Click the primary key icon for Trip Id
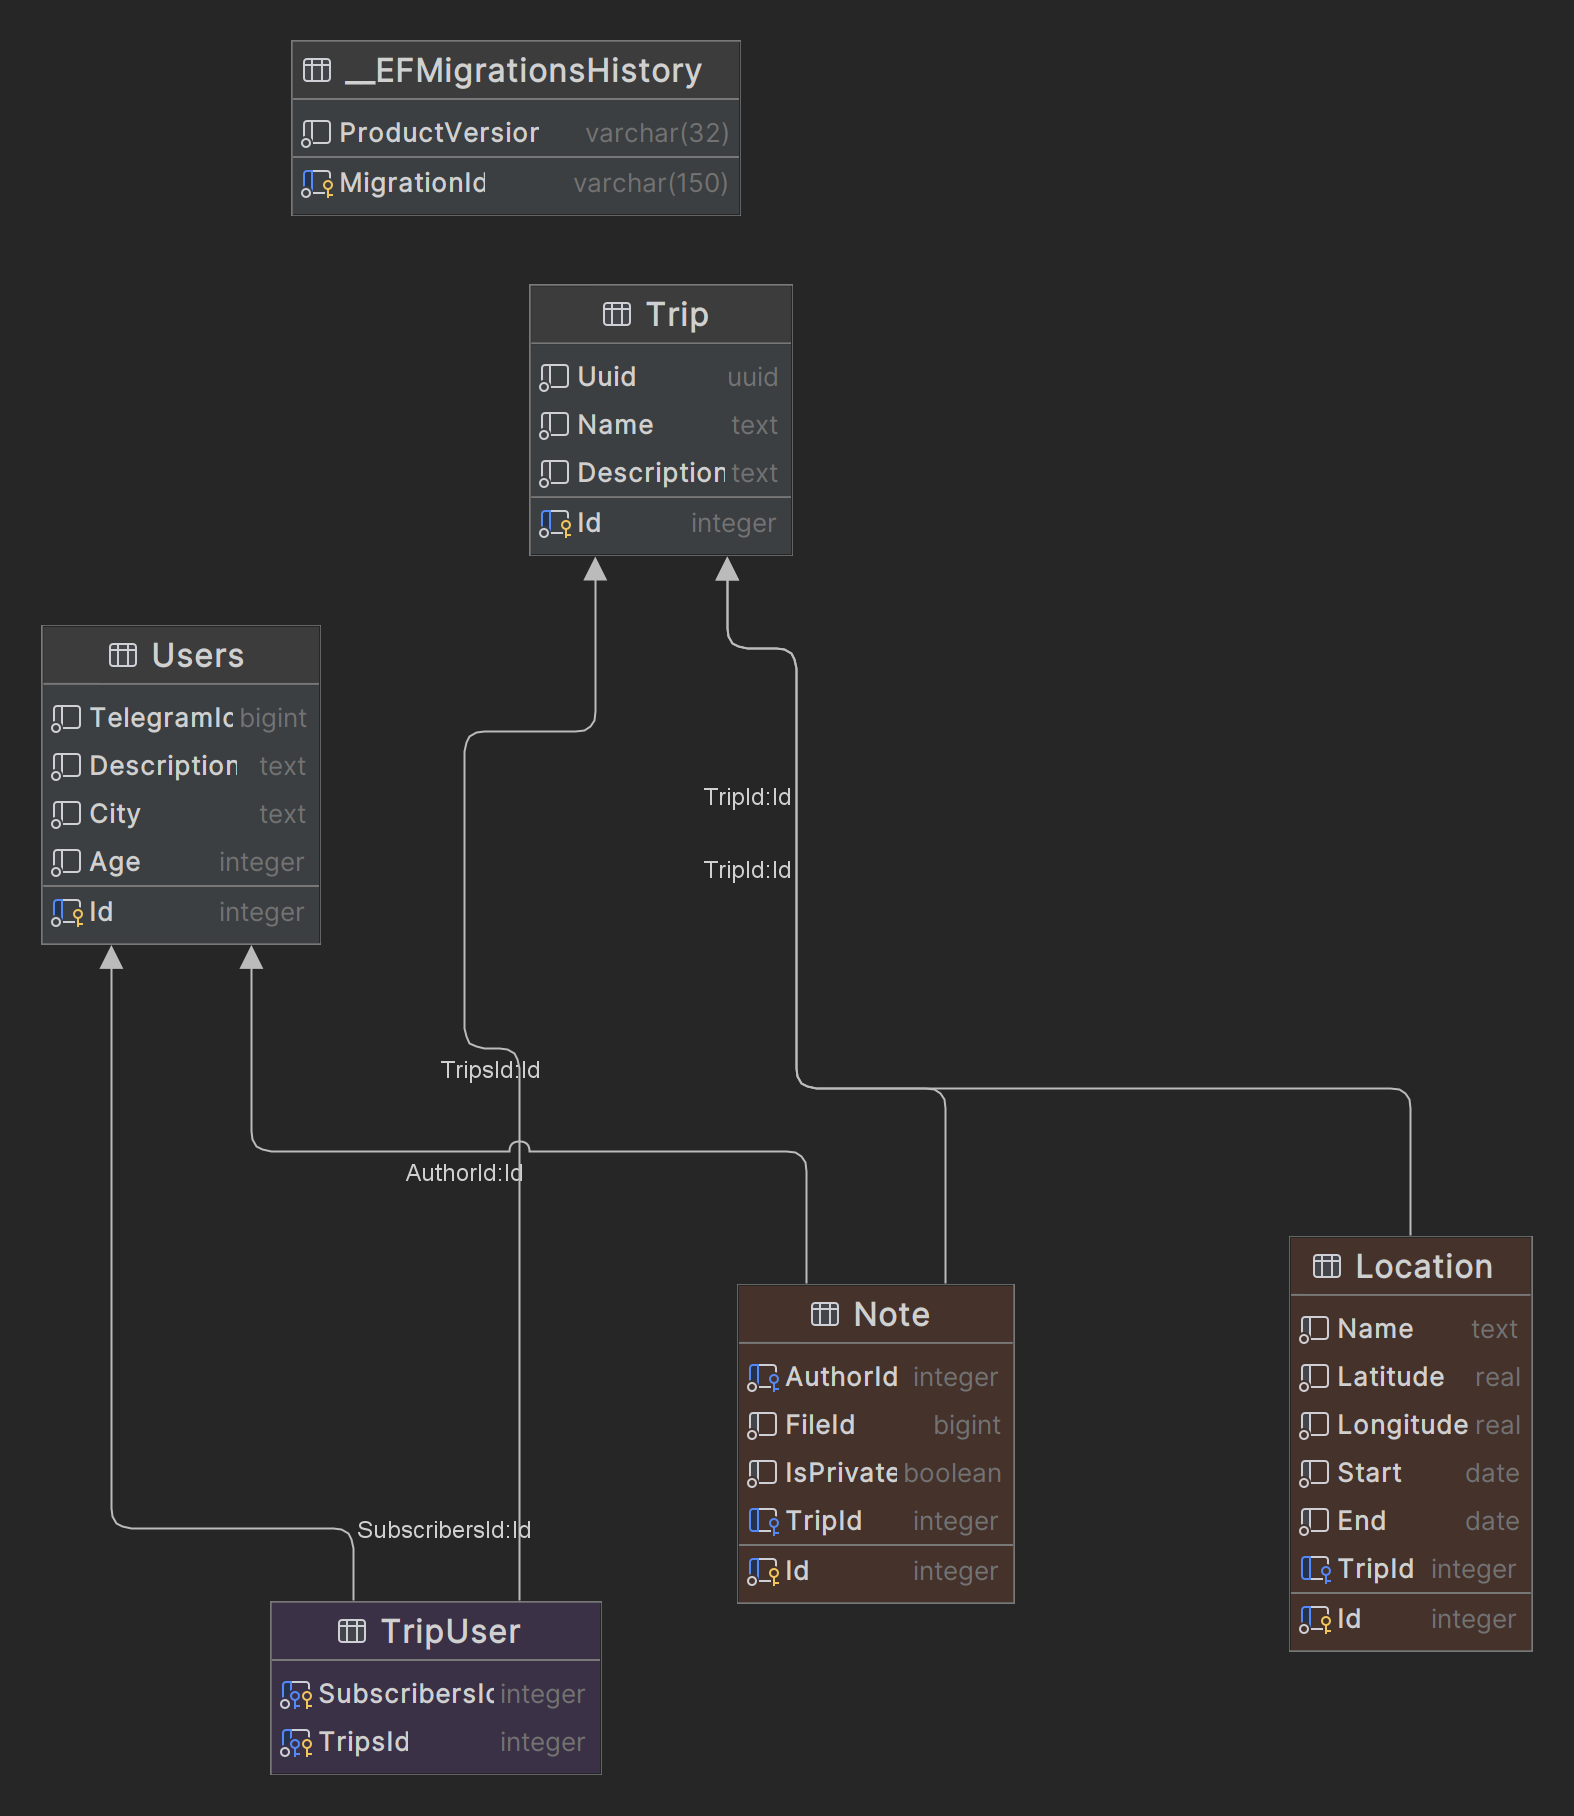Viewport: 1574px width, 1816px height. (555, 523)
